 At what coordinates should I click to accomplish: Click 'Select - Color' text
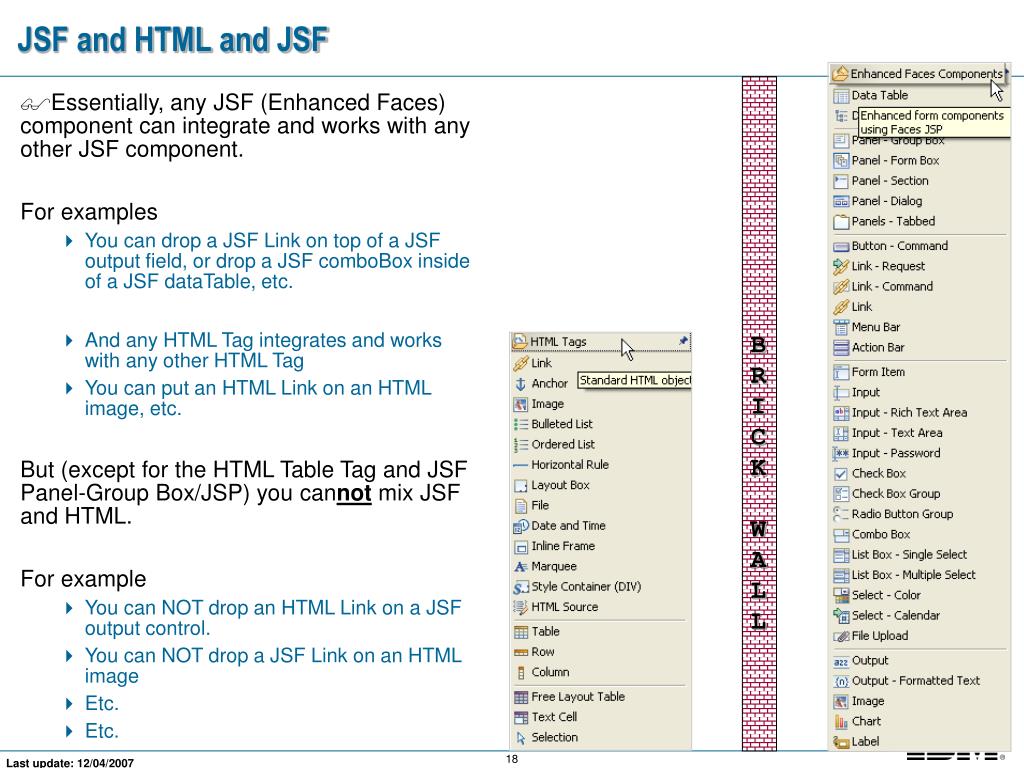coord(886,595)
